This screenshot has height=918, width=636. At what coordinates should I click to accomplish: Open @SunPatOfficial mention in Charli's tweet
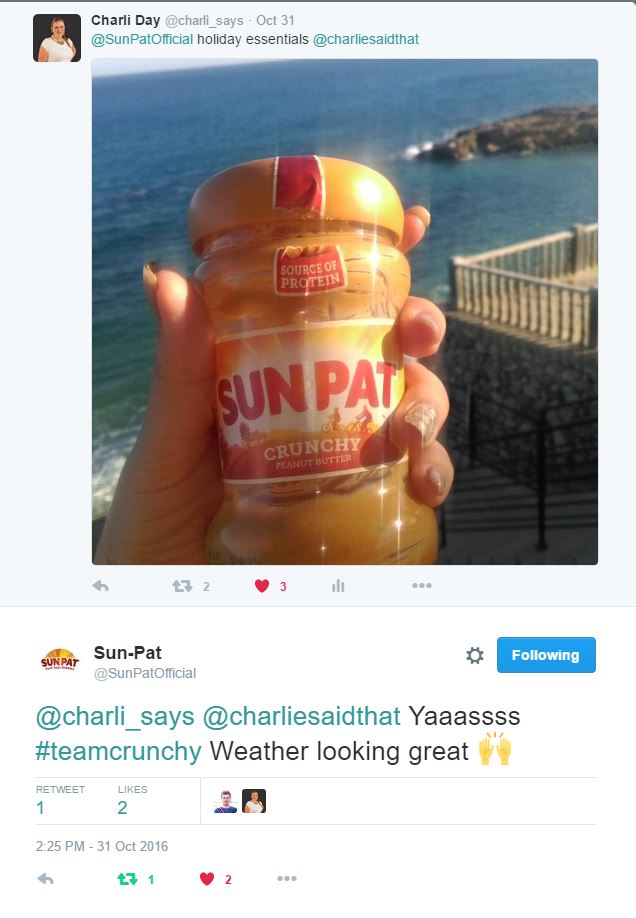pyautogui.click(x=142, y=39)
